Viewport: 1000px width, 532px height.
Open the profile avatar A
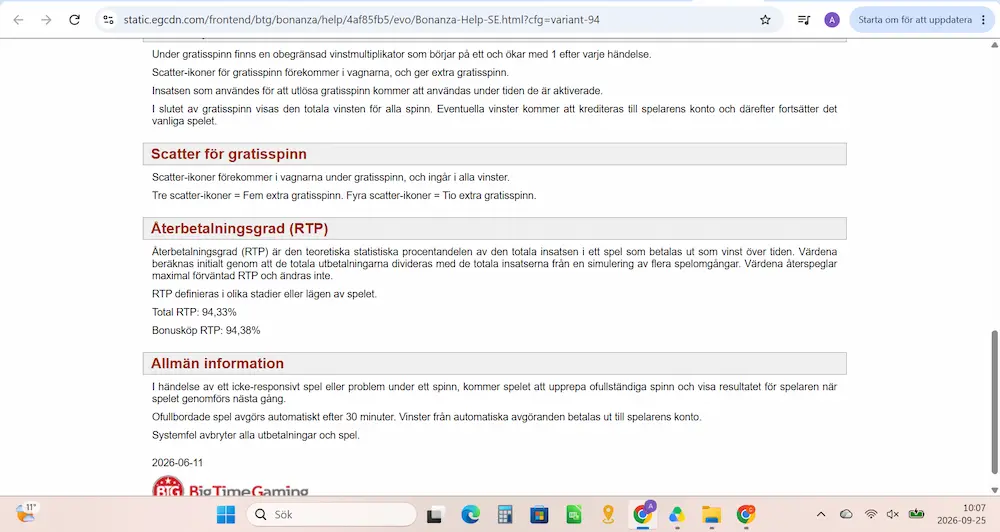click(x=832, y=20)
